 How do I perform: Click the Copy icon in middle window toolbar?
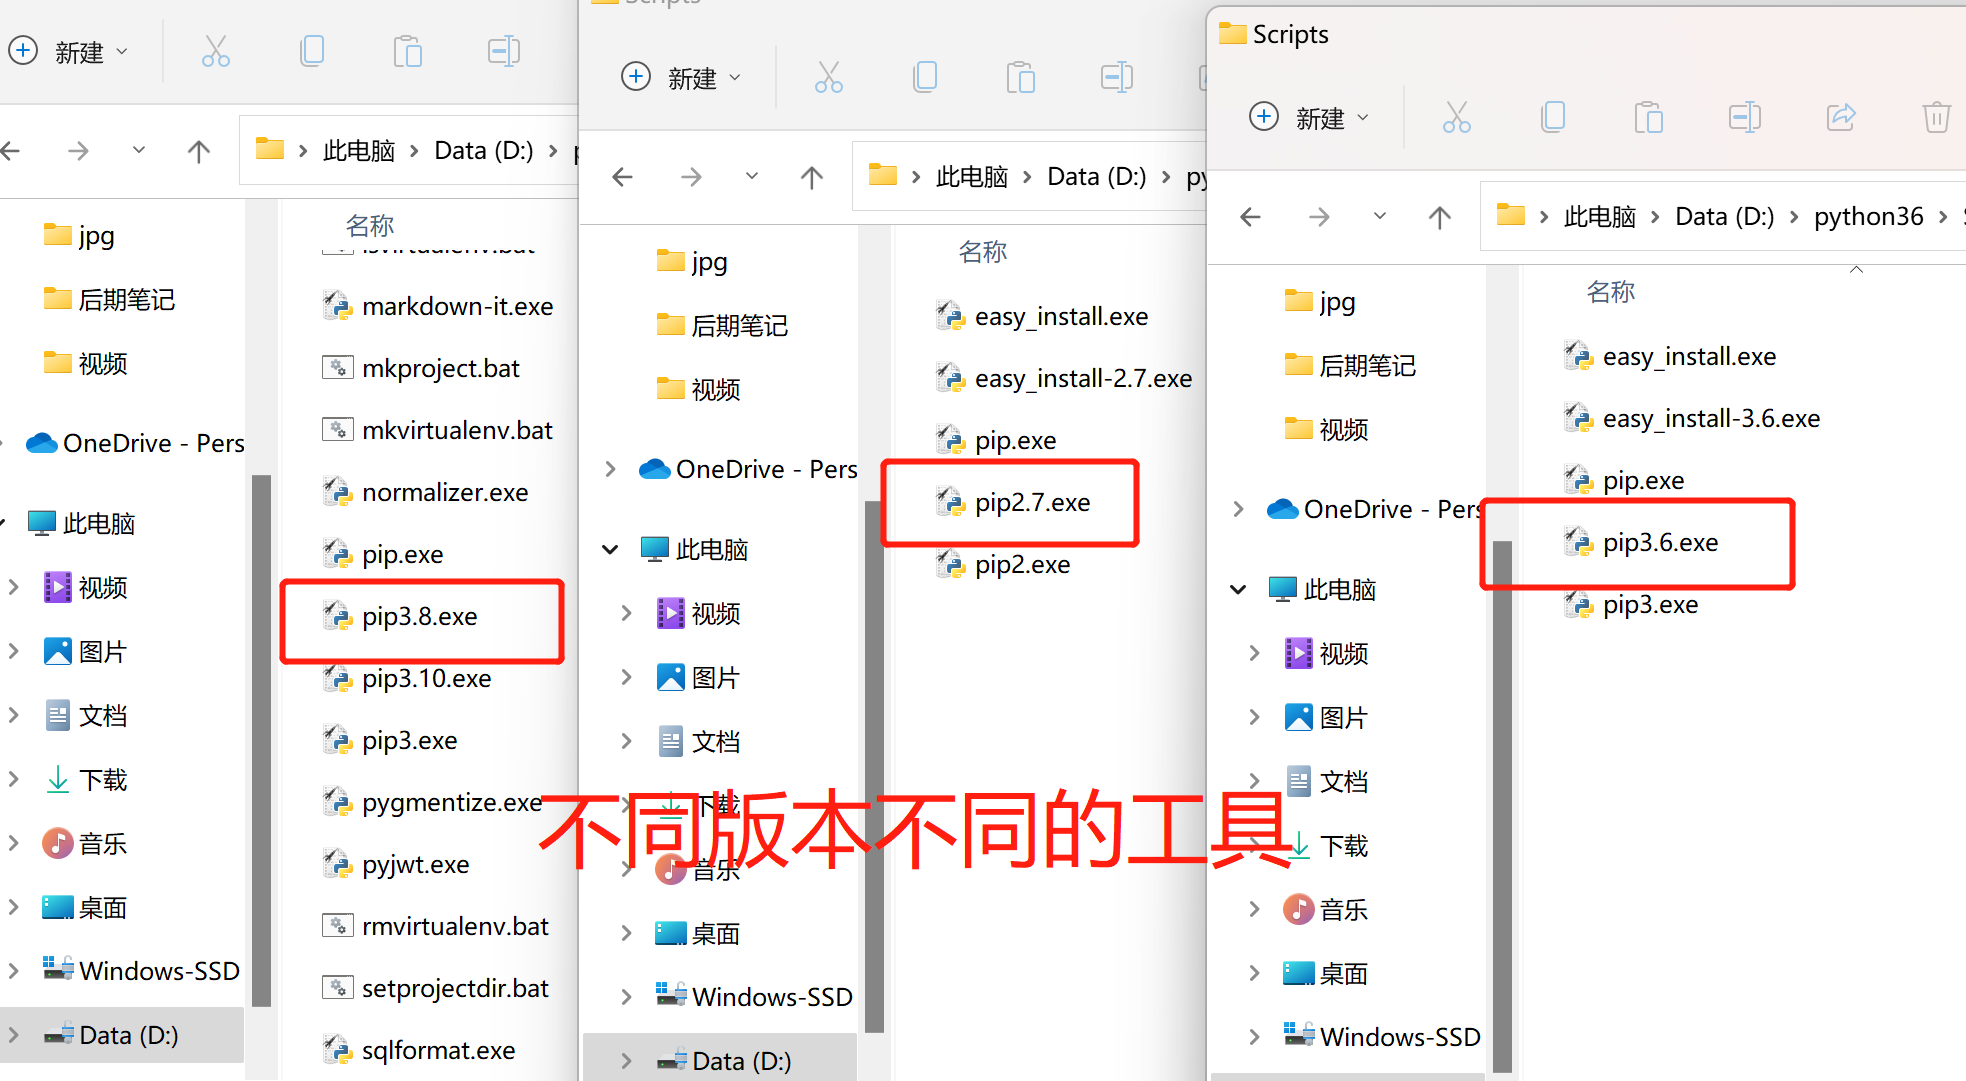coord(925,77)
